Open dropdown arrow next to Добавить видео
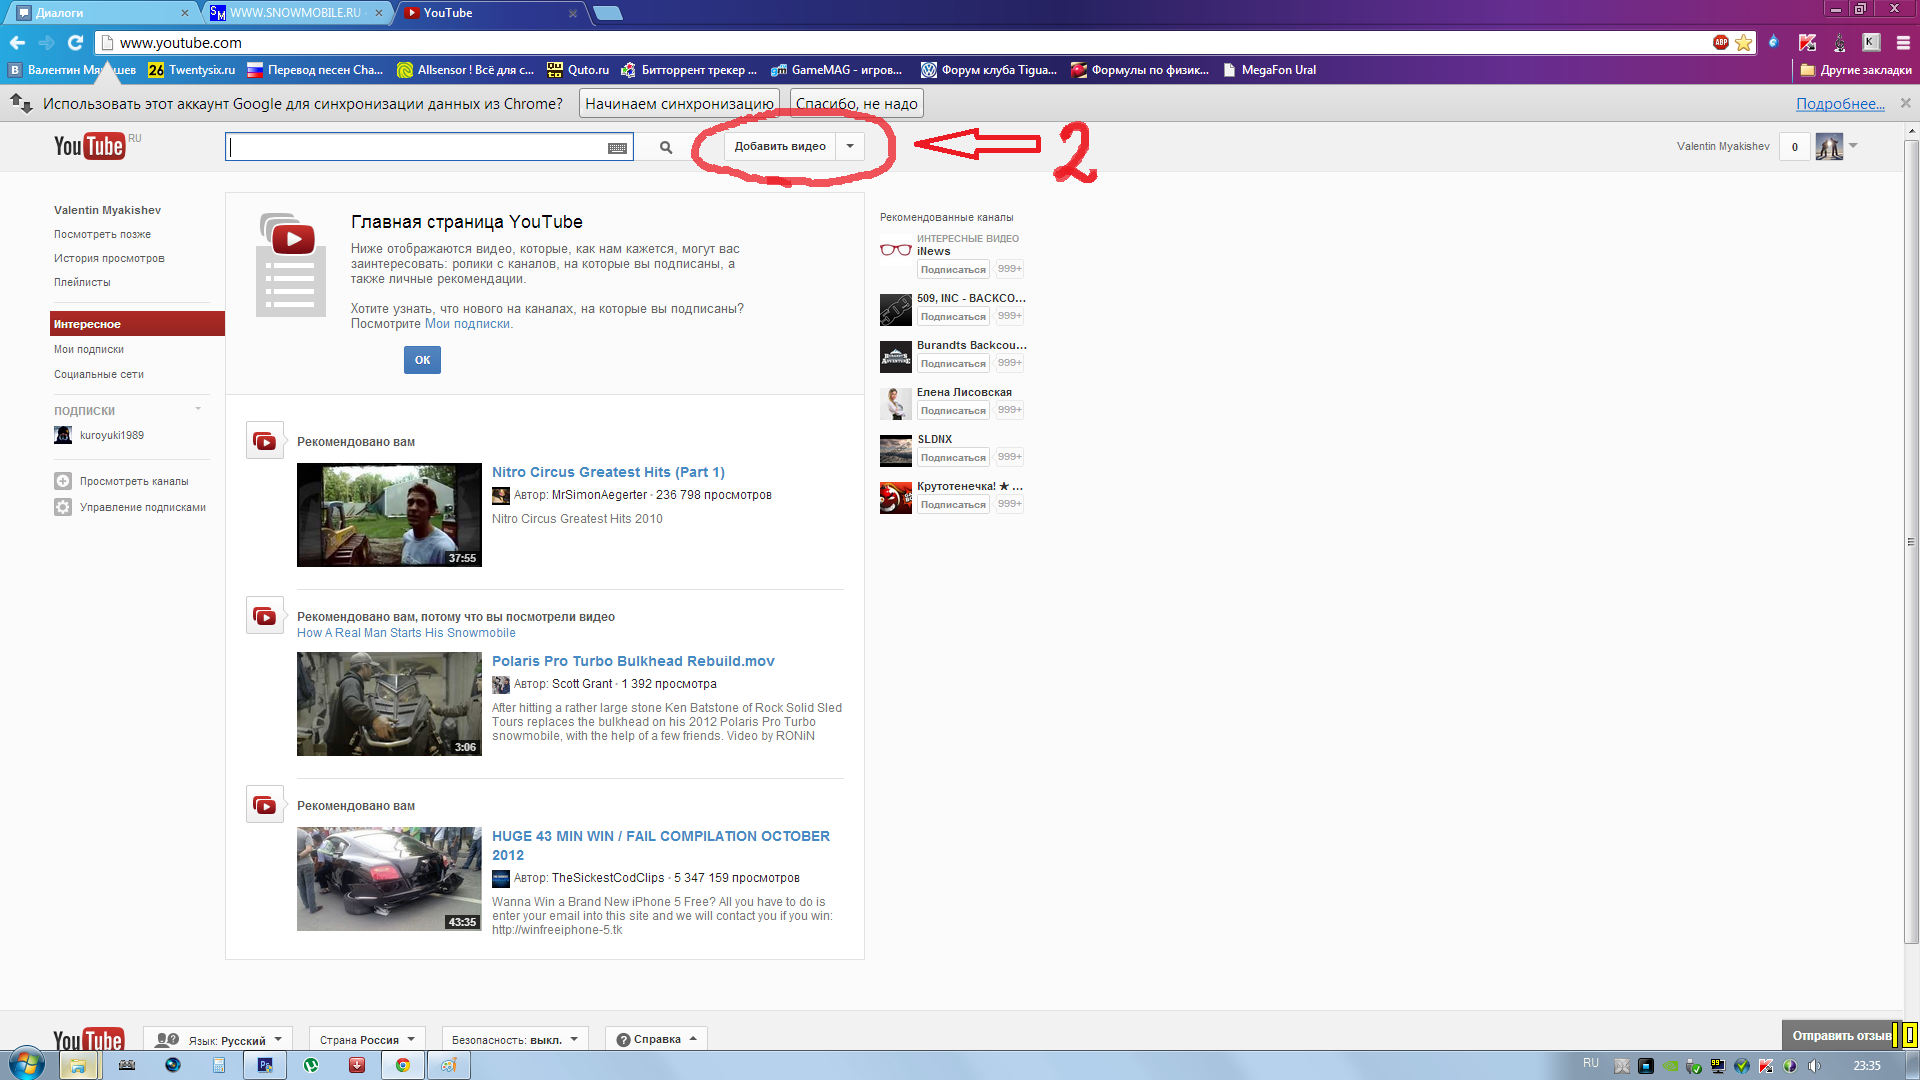The height and width of the screenshot is (1080, 1920). pos(850,146)
